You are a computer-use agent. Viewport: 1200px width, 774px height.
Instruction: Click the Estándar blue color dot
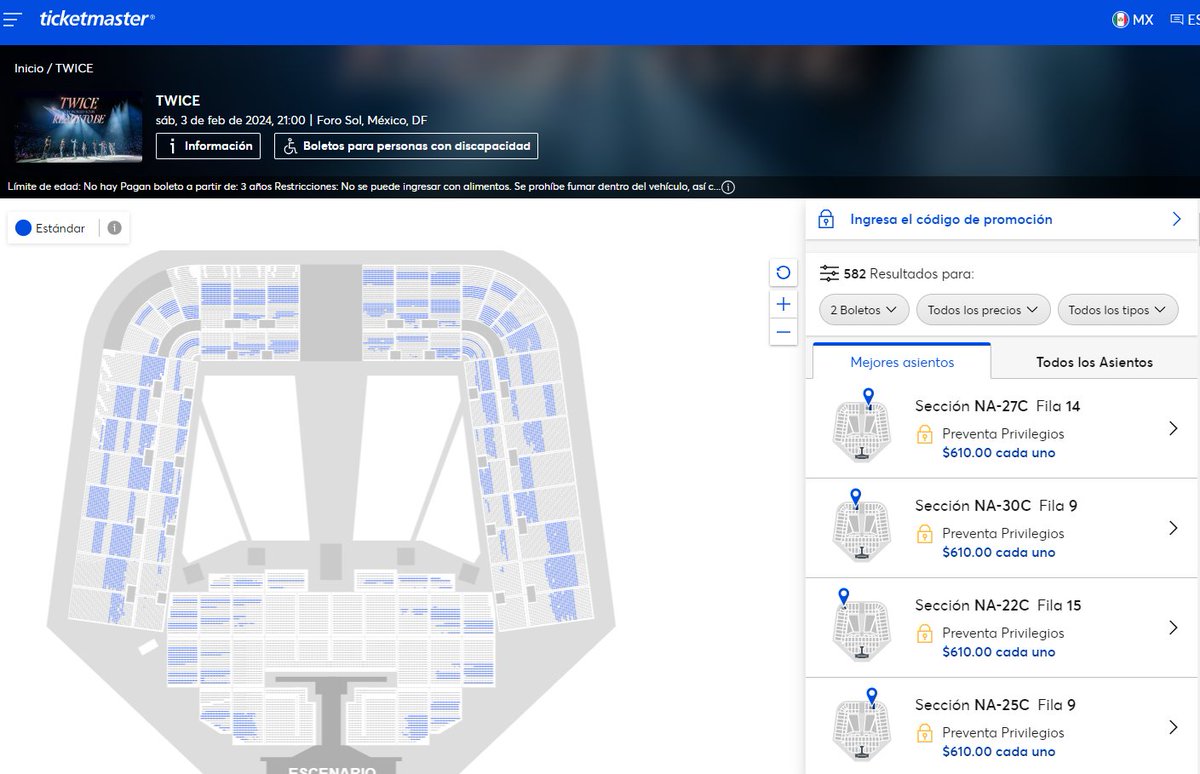[x=24, y=228]
